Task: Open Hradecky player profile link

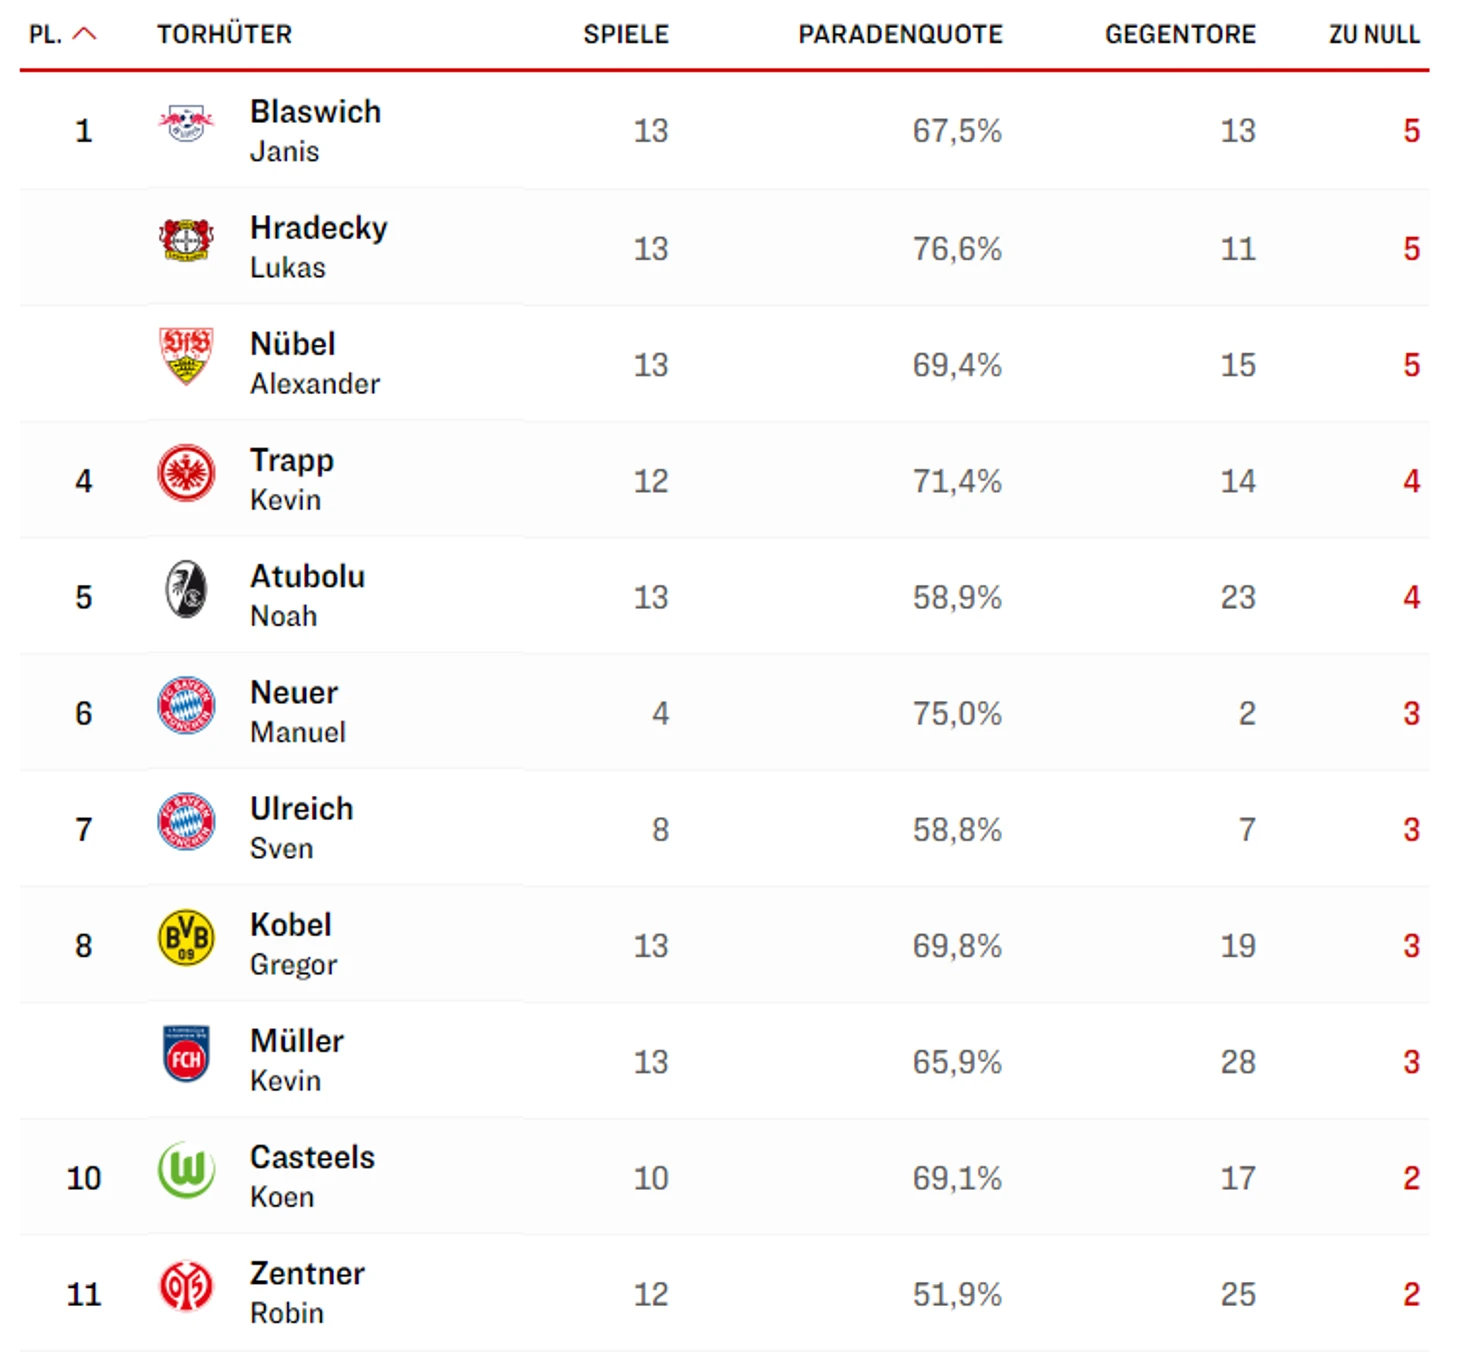Action: pyautogui.click(x=318, y=228)
